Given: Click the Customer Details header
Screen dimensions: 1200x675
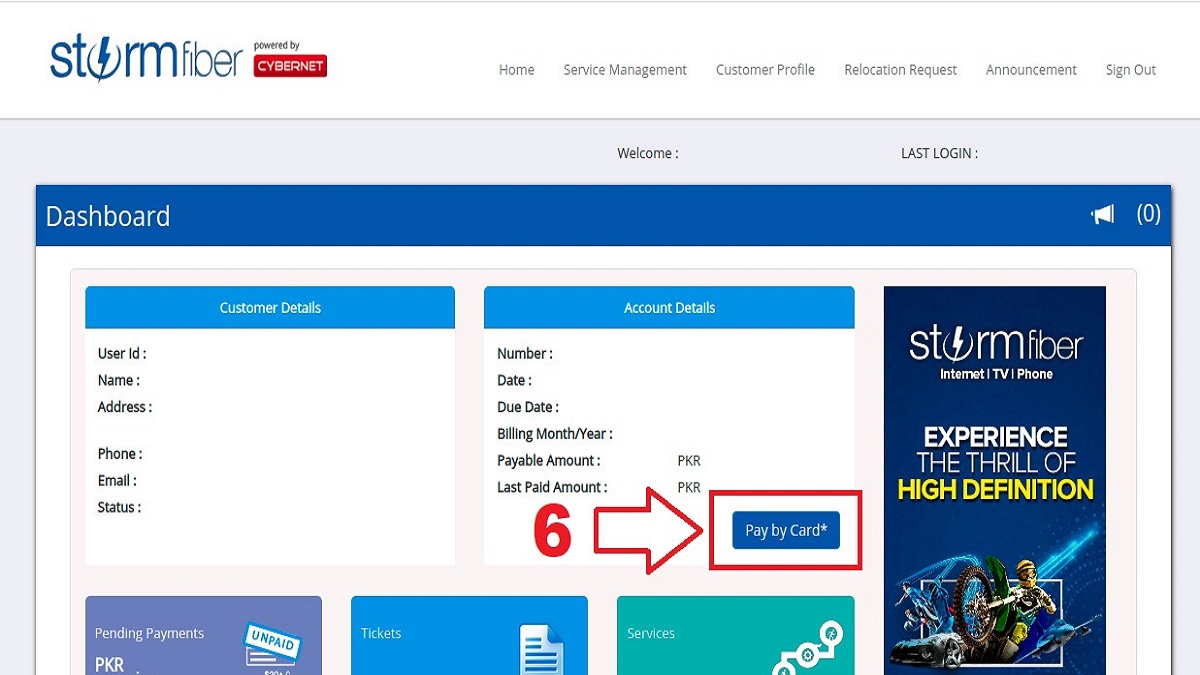Looking at the screenshot, I should (270, 308).
